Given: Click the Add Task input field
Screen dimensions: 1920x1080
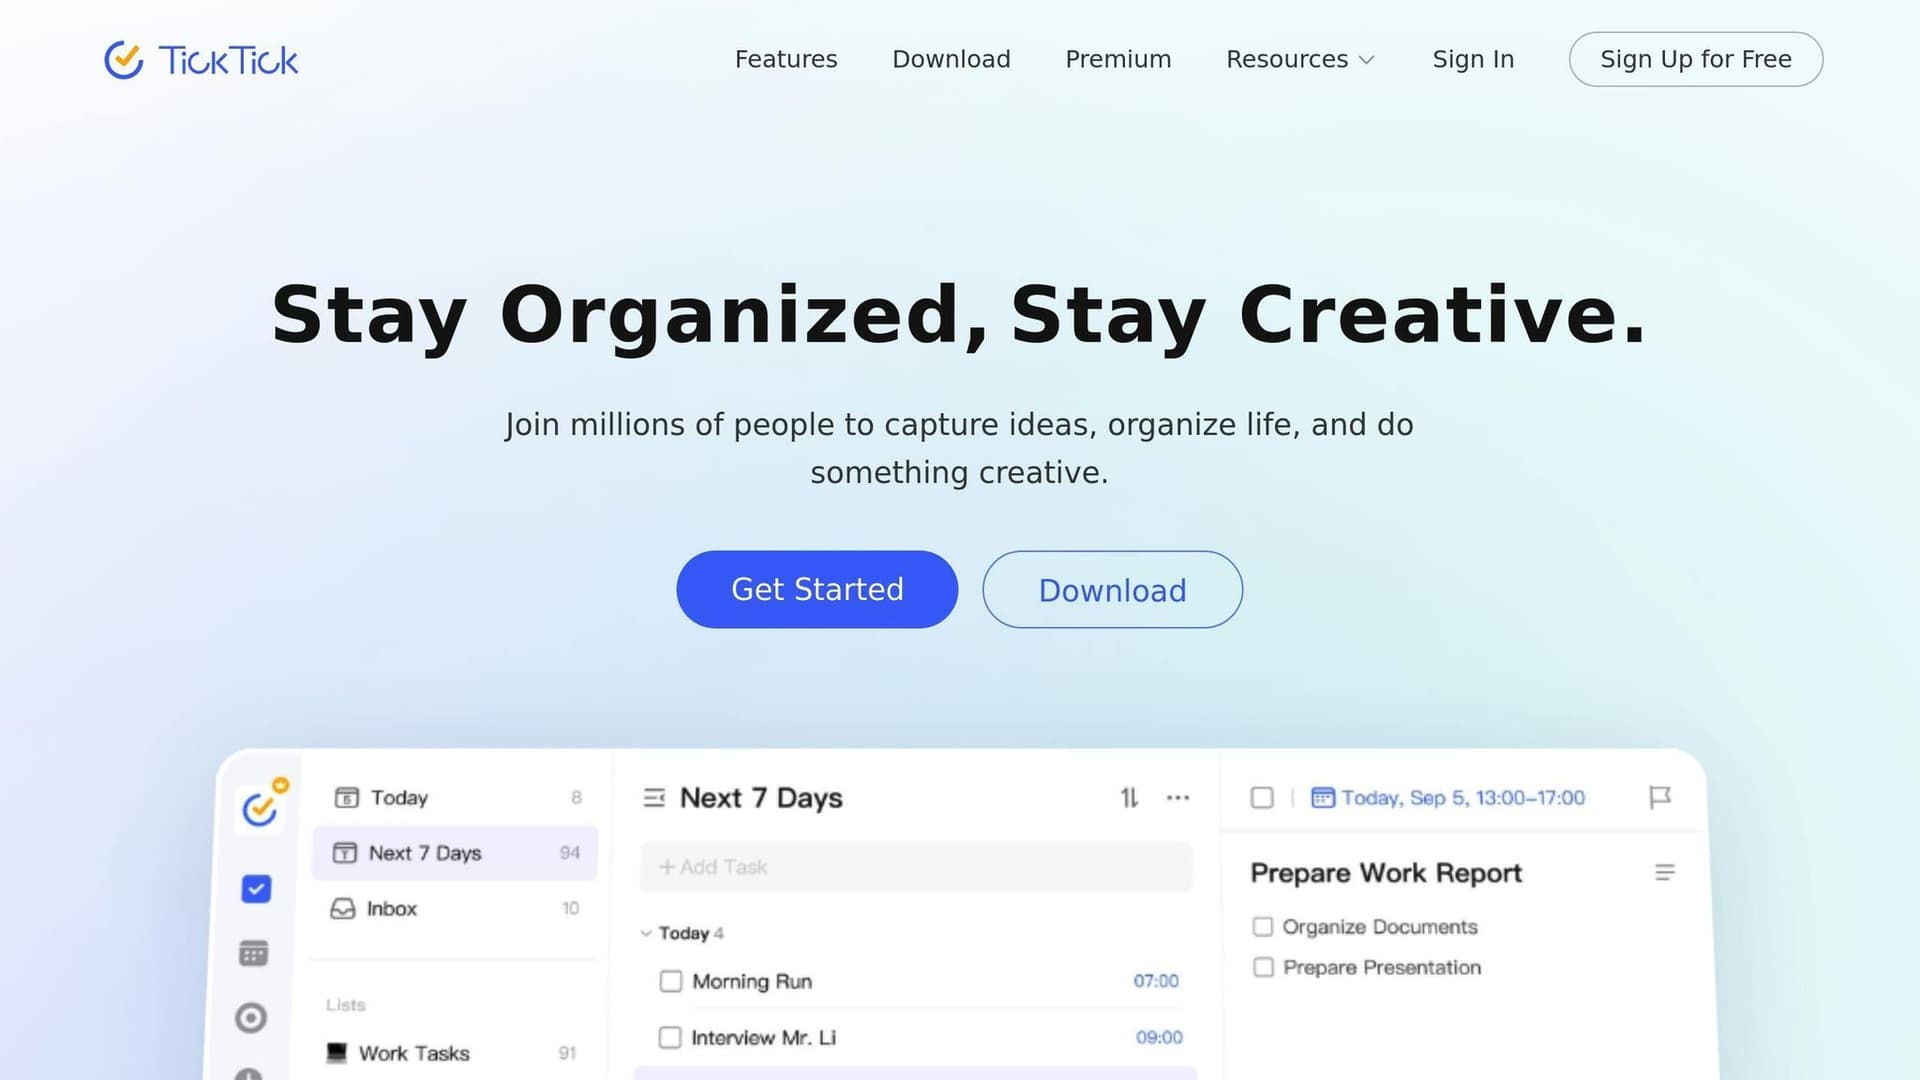Looking at the screenshot, I should click(x=916, y=867).
